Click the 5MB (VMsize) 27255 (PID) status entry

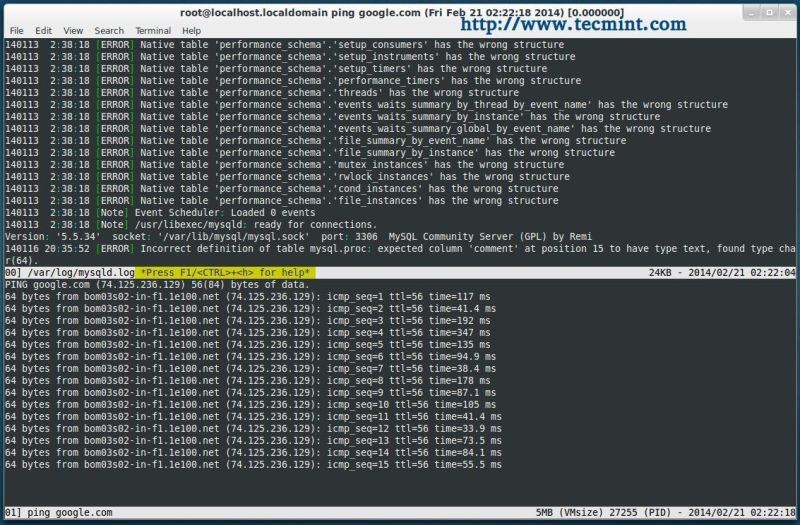(604, 512)
